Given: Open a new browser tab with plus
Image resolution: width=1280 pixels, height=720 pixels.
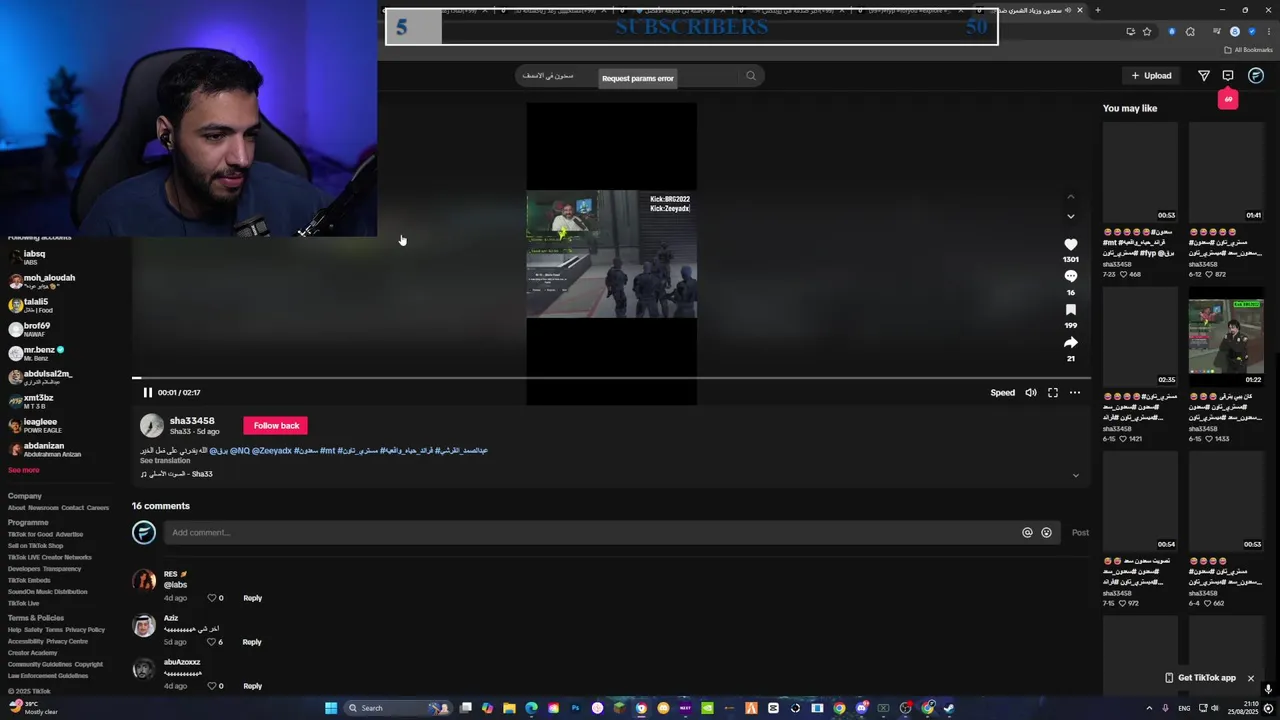Looking at the screenshot, I should coord(1097,10).
